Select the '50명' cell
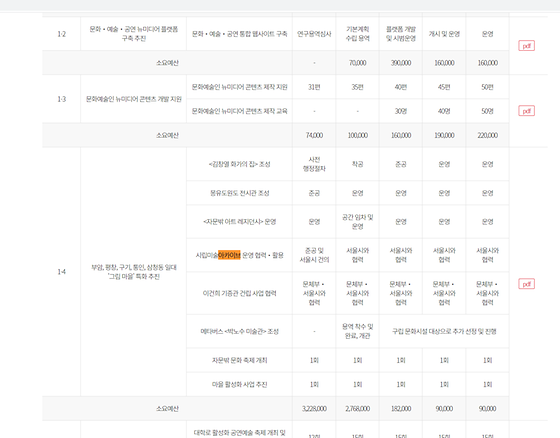This screenshot has height=438, width=560. (x=488, y=111)
